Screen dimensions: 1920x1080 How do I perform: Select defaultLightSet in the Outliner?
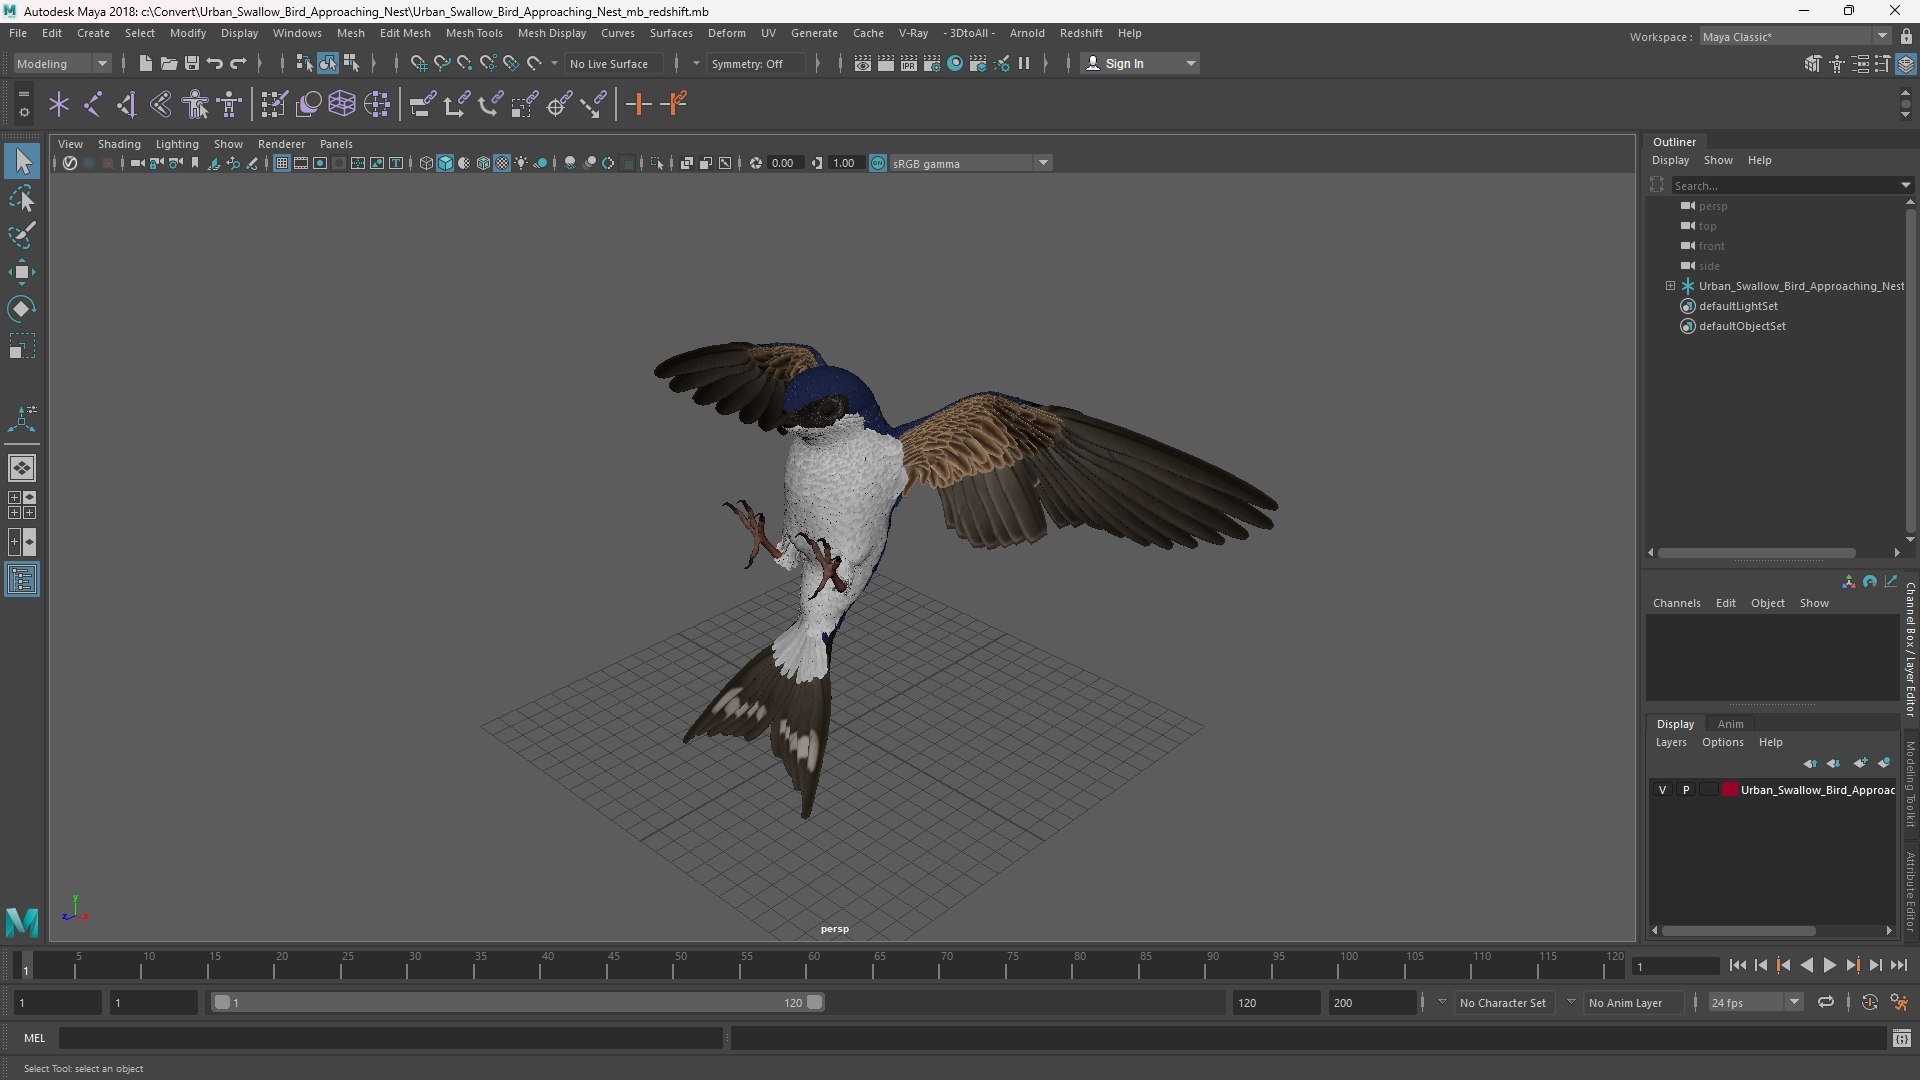[x=1738, y=306]
